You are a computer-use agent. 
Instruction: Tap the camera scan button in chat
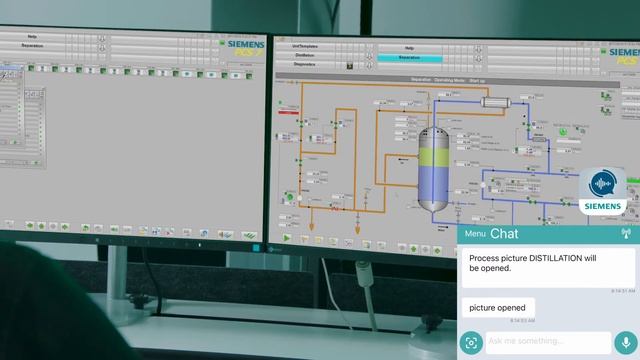[x=471, y=342]
